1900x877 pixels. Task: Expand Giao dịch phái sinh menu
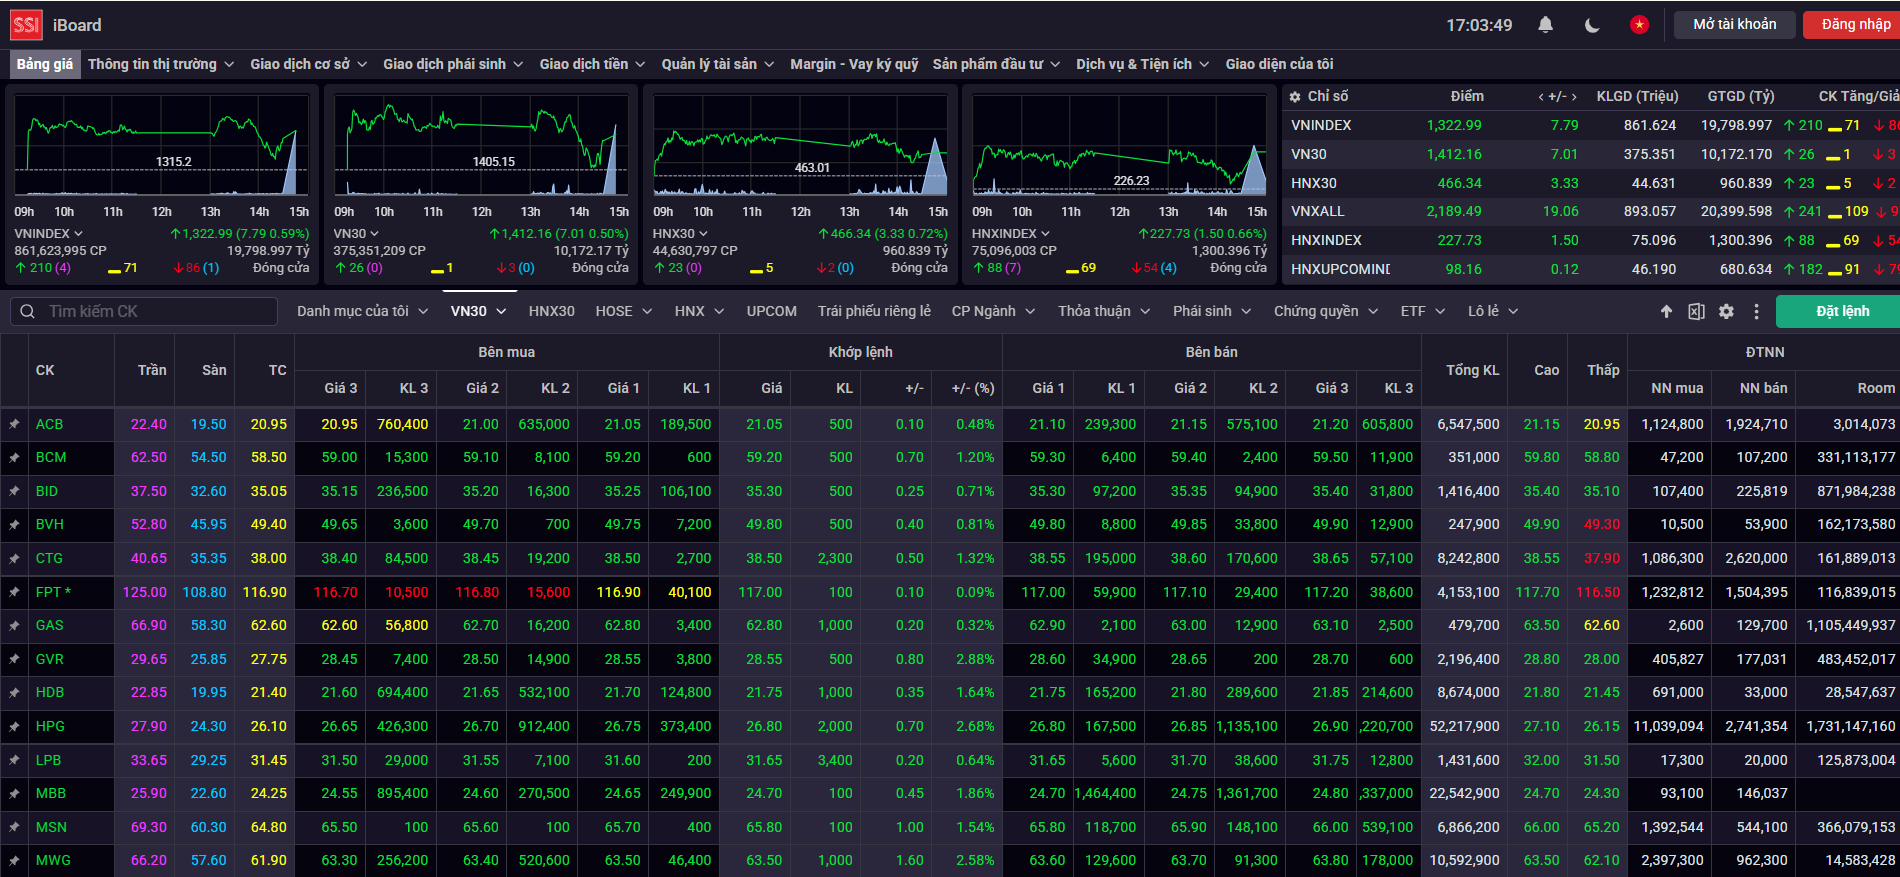pos(453,64)
